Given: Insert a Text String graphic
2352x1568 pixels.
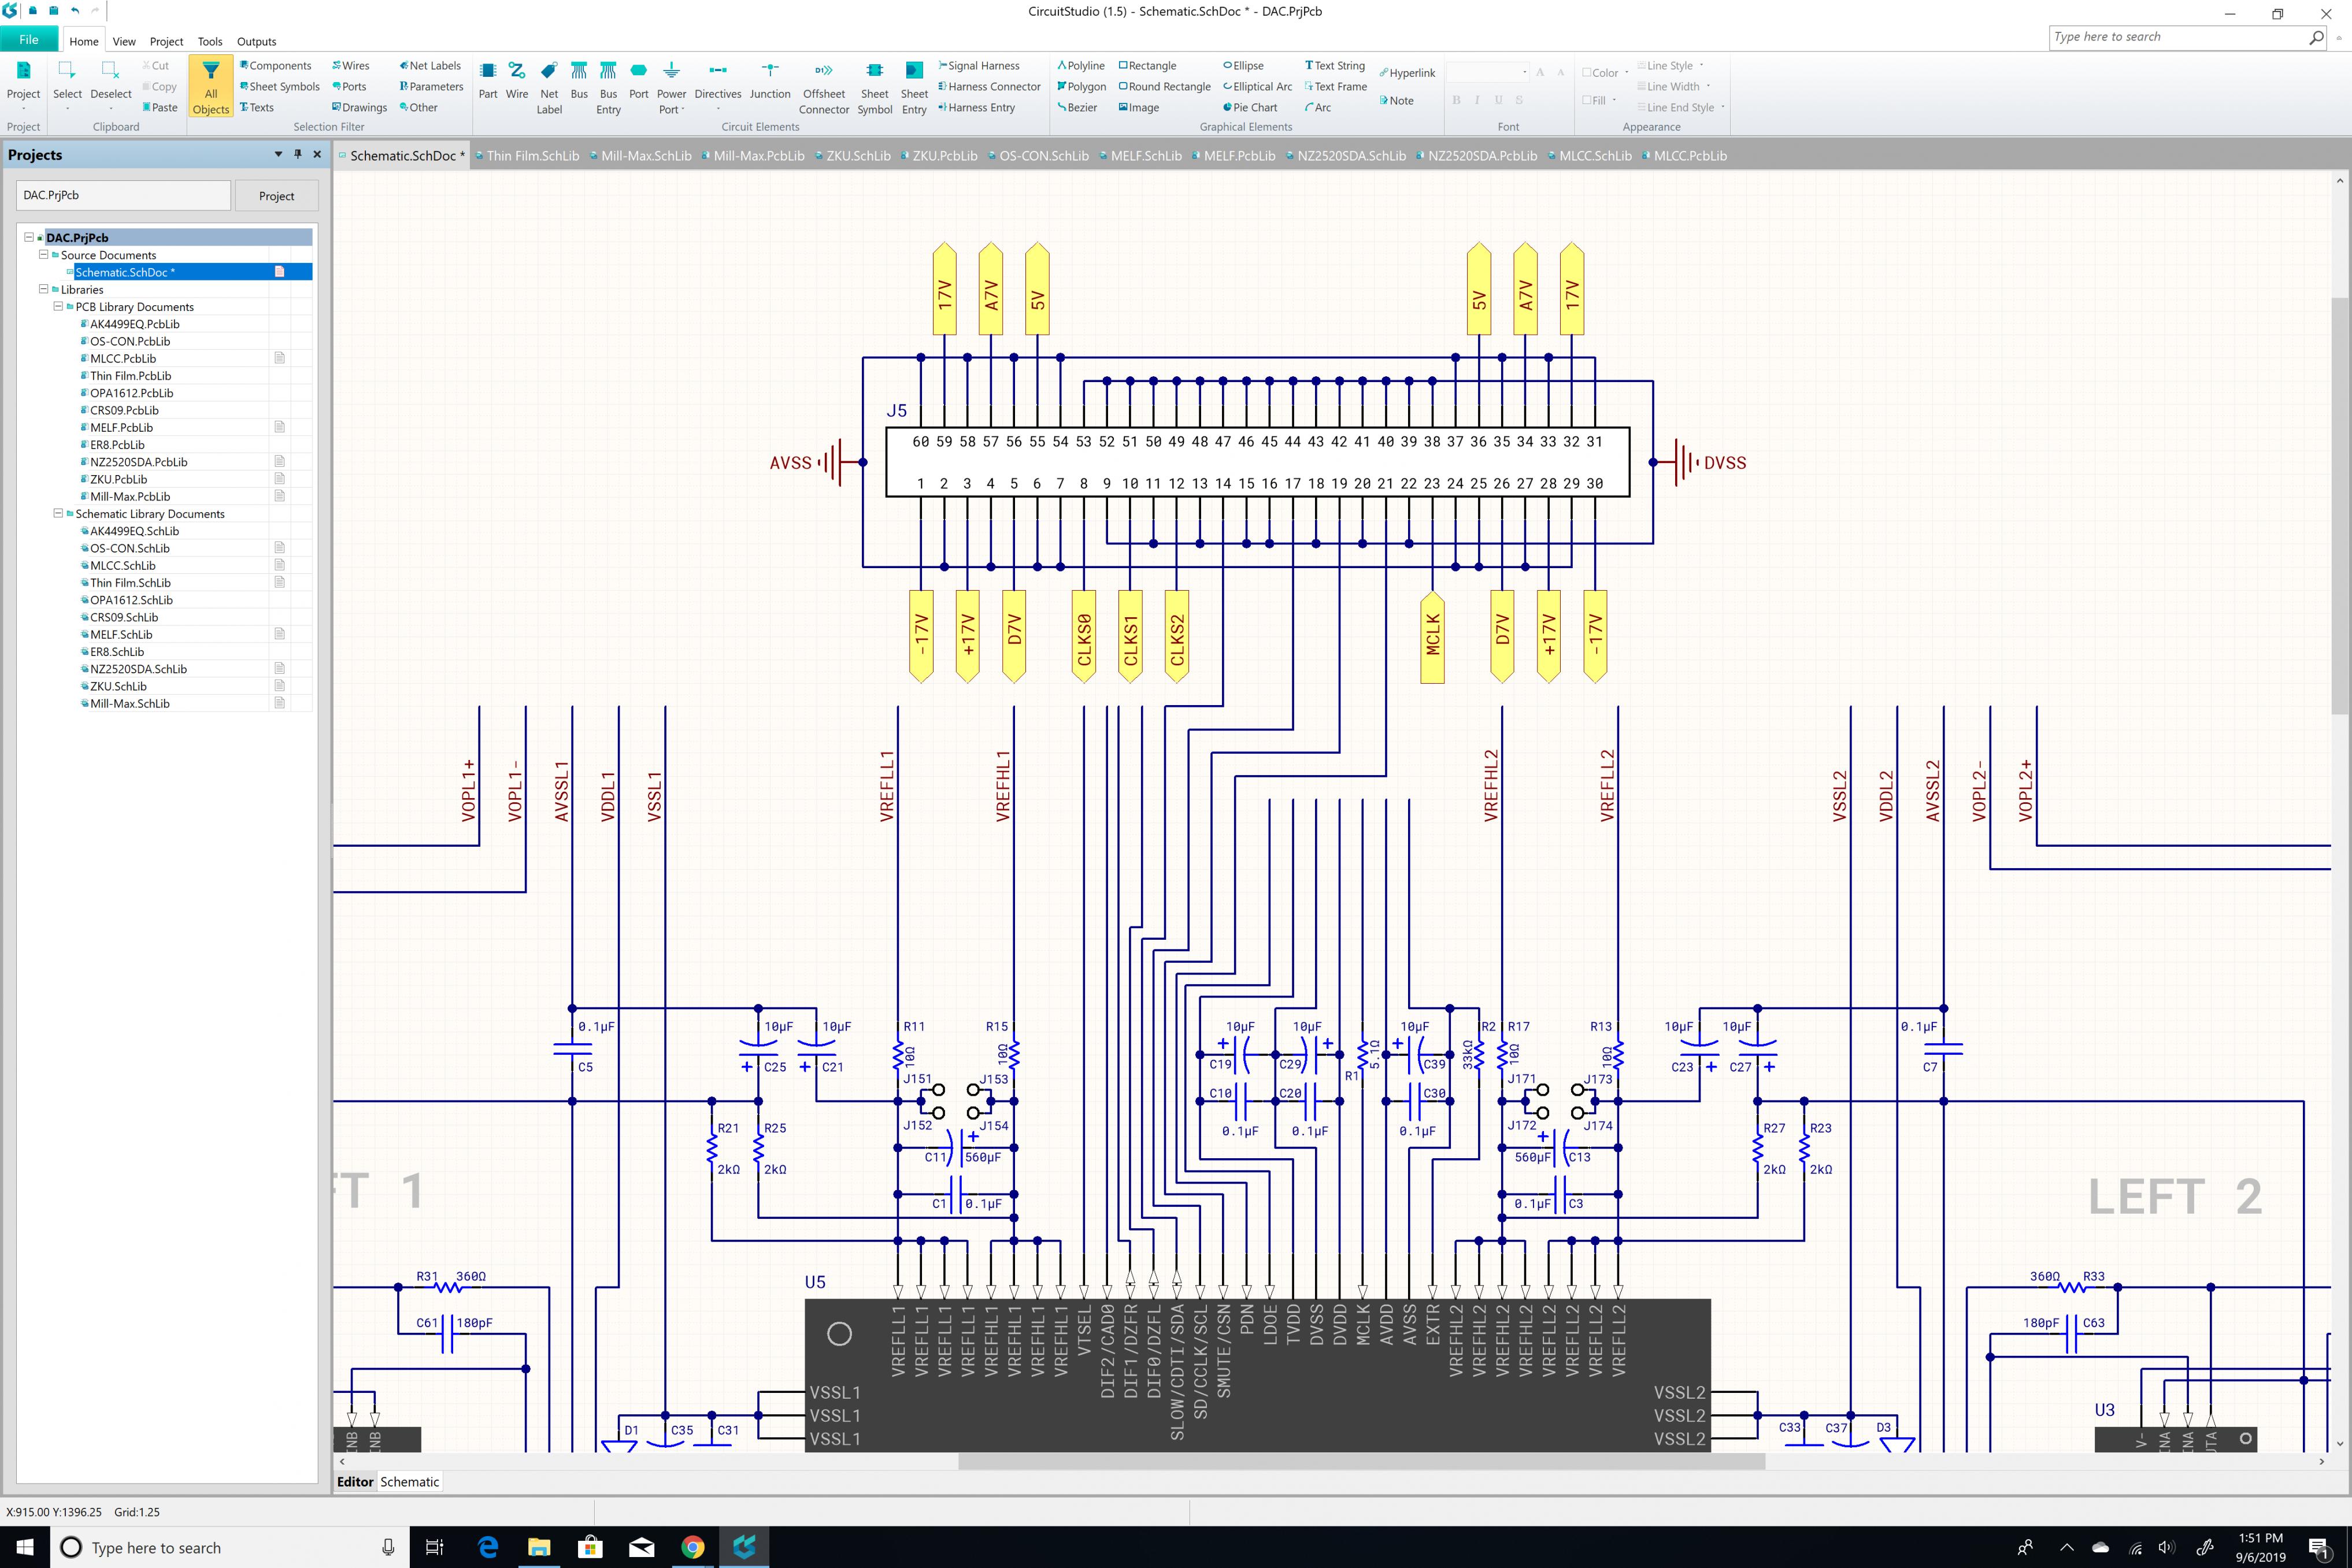Looking at the screenshot, I should tap(1335, 66).
